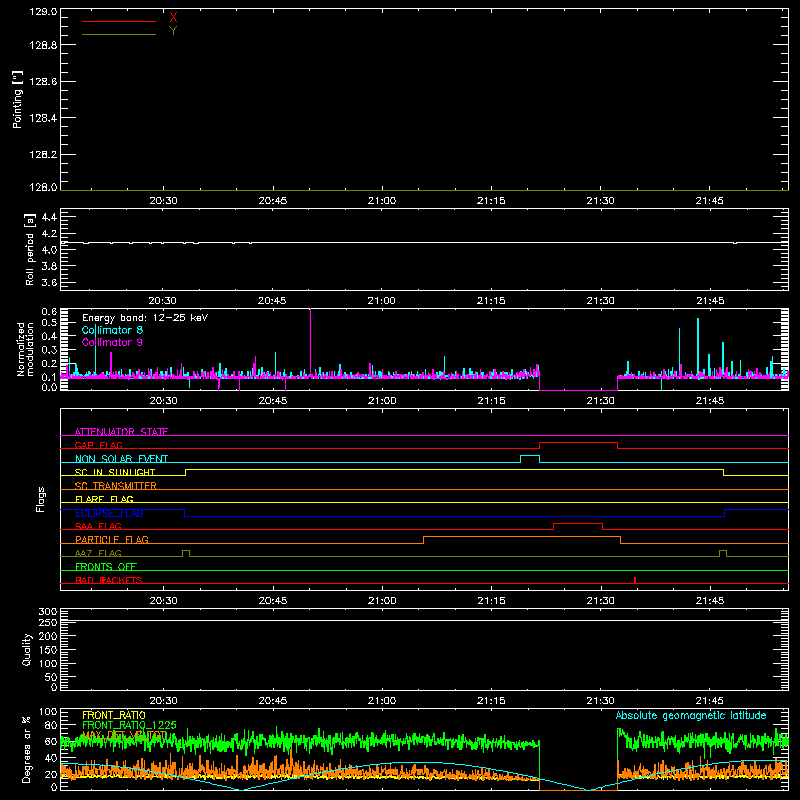Select the Y legend label
The height and width of the screenshot is (800, 800).
click(x=173, y=31)
